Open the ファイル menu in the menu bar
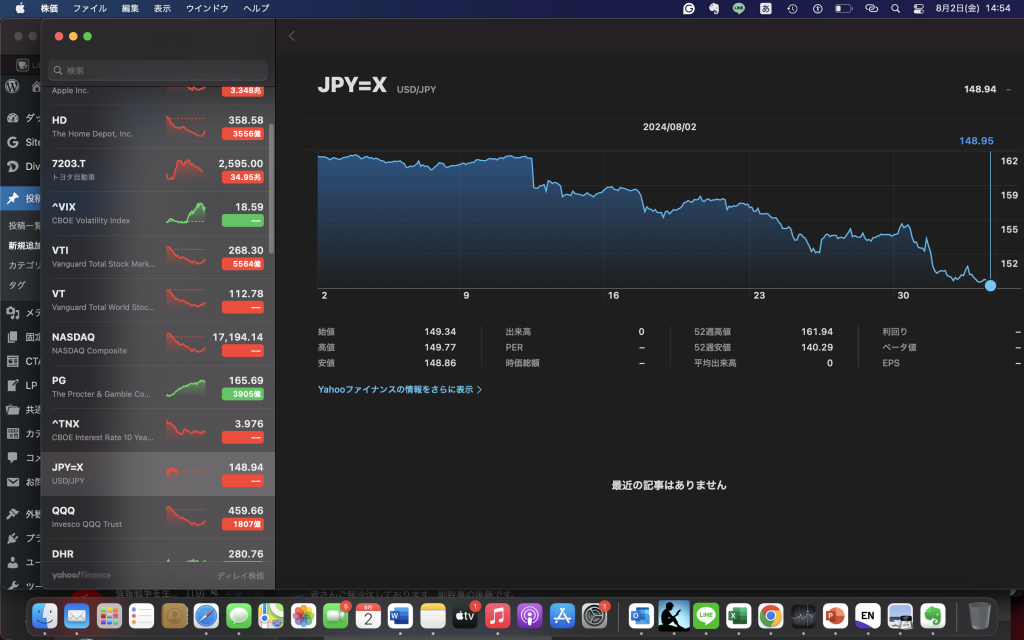 (x=90, y=8)
